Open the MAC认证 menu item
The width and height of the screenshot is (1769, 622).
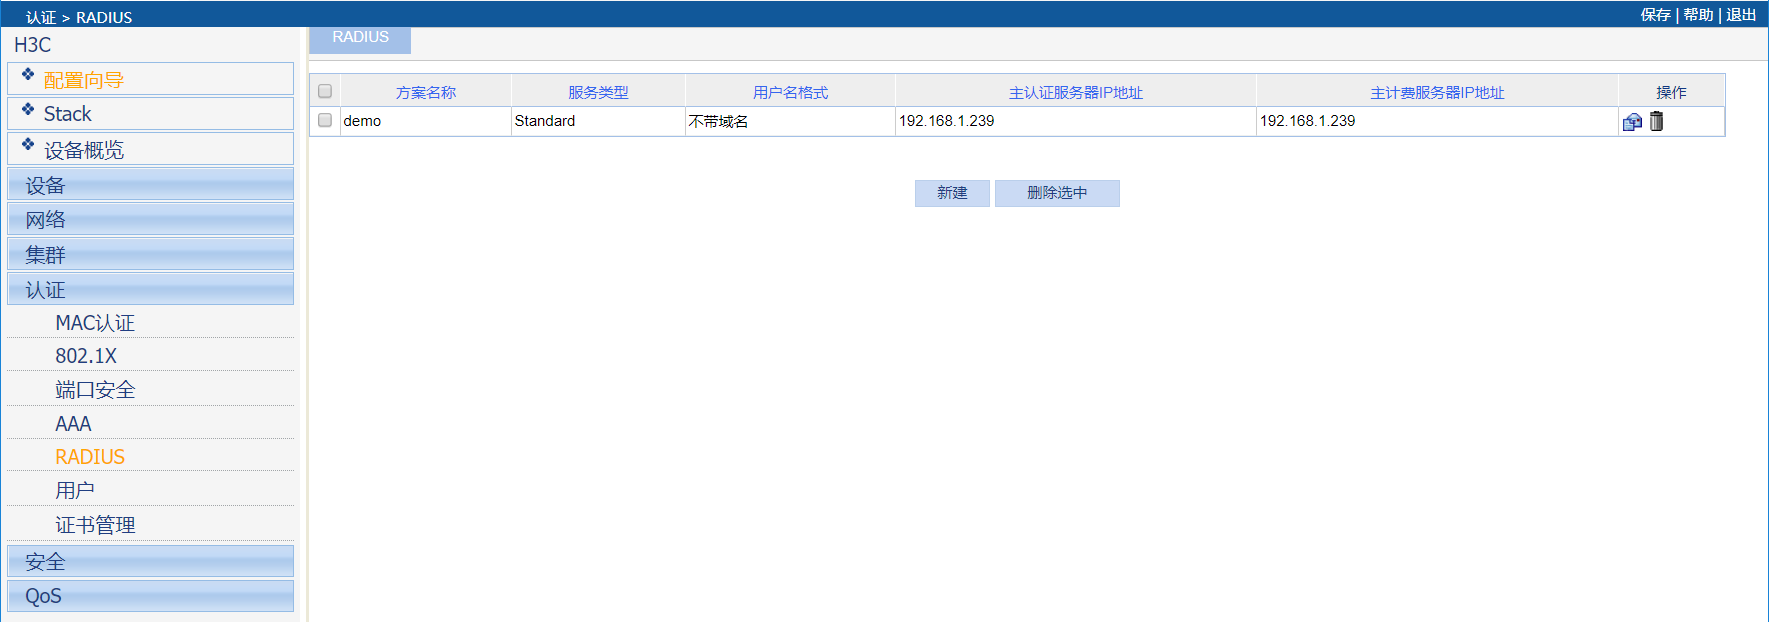(95, 323)
